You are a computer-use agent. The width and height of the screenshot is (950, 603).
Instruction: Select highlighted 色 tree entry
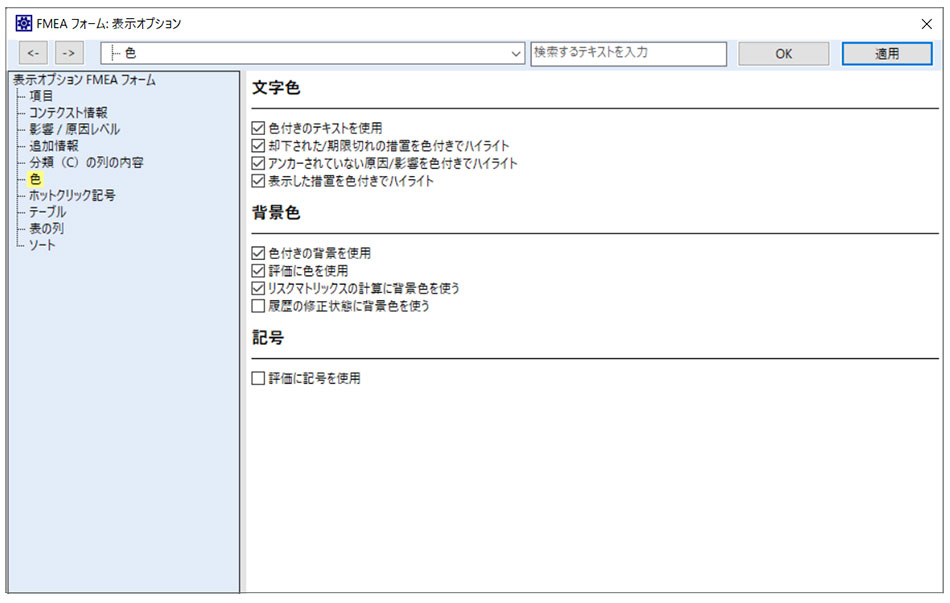click(x=35, y=179)
